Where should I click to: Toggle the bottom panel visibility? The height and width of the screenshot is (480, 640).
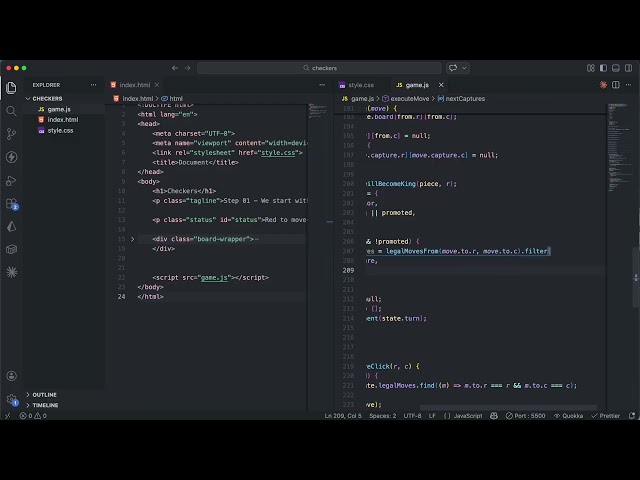click(x=616, y=68)
